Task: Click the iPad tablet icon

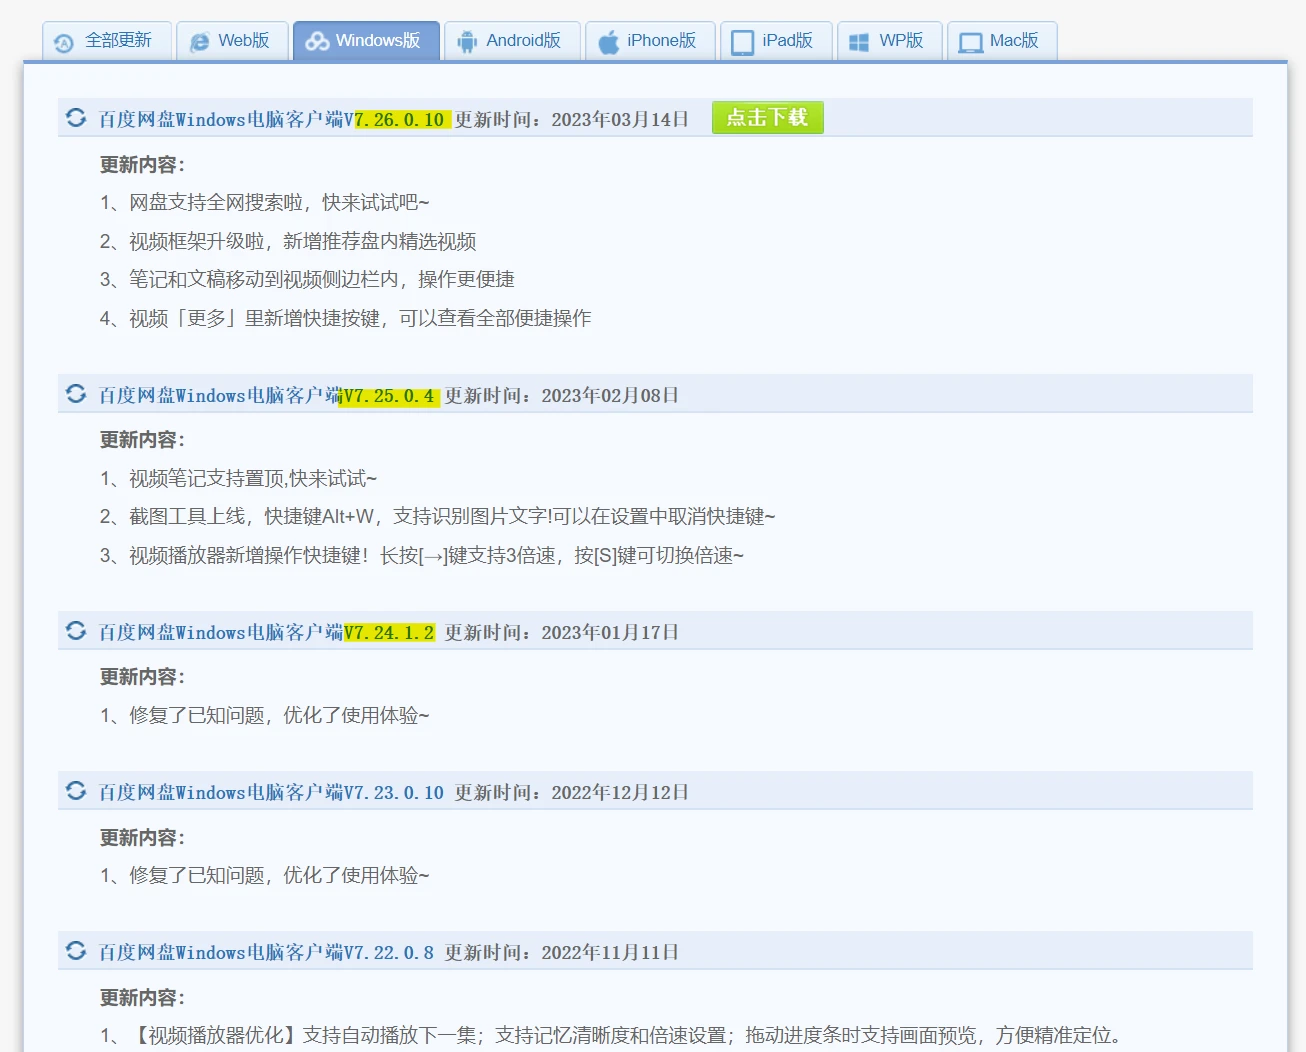Action: [742, 42]
